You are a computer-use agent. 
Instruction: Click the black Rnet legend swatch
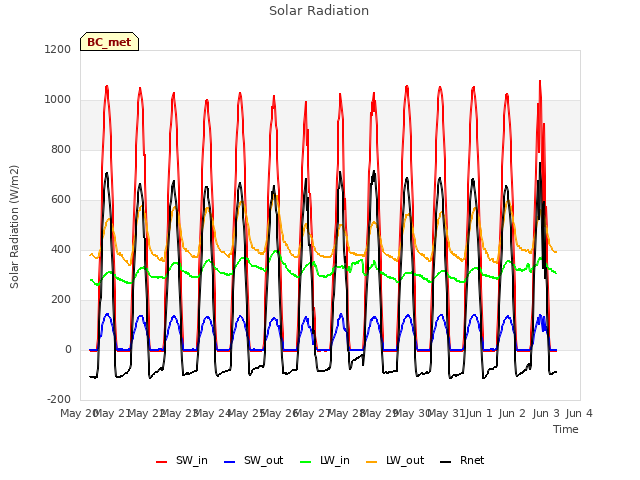click(446, 462)
